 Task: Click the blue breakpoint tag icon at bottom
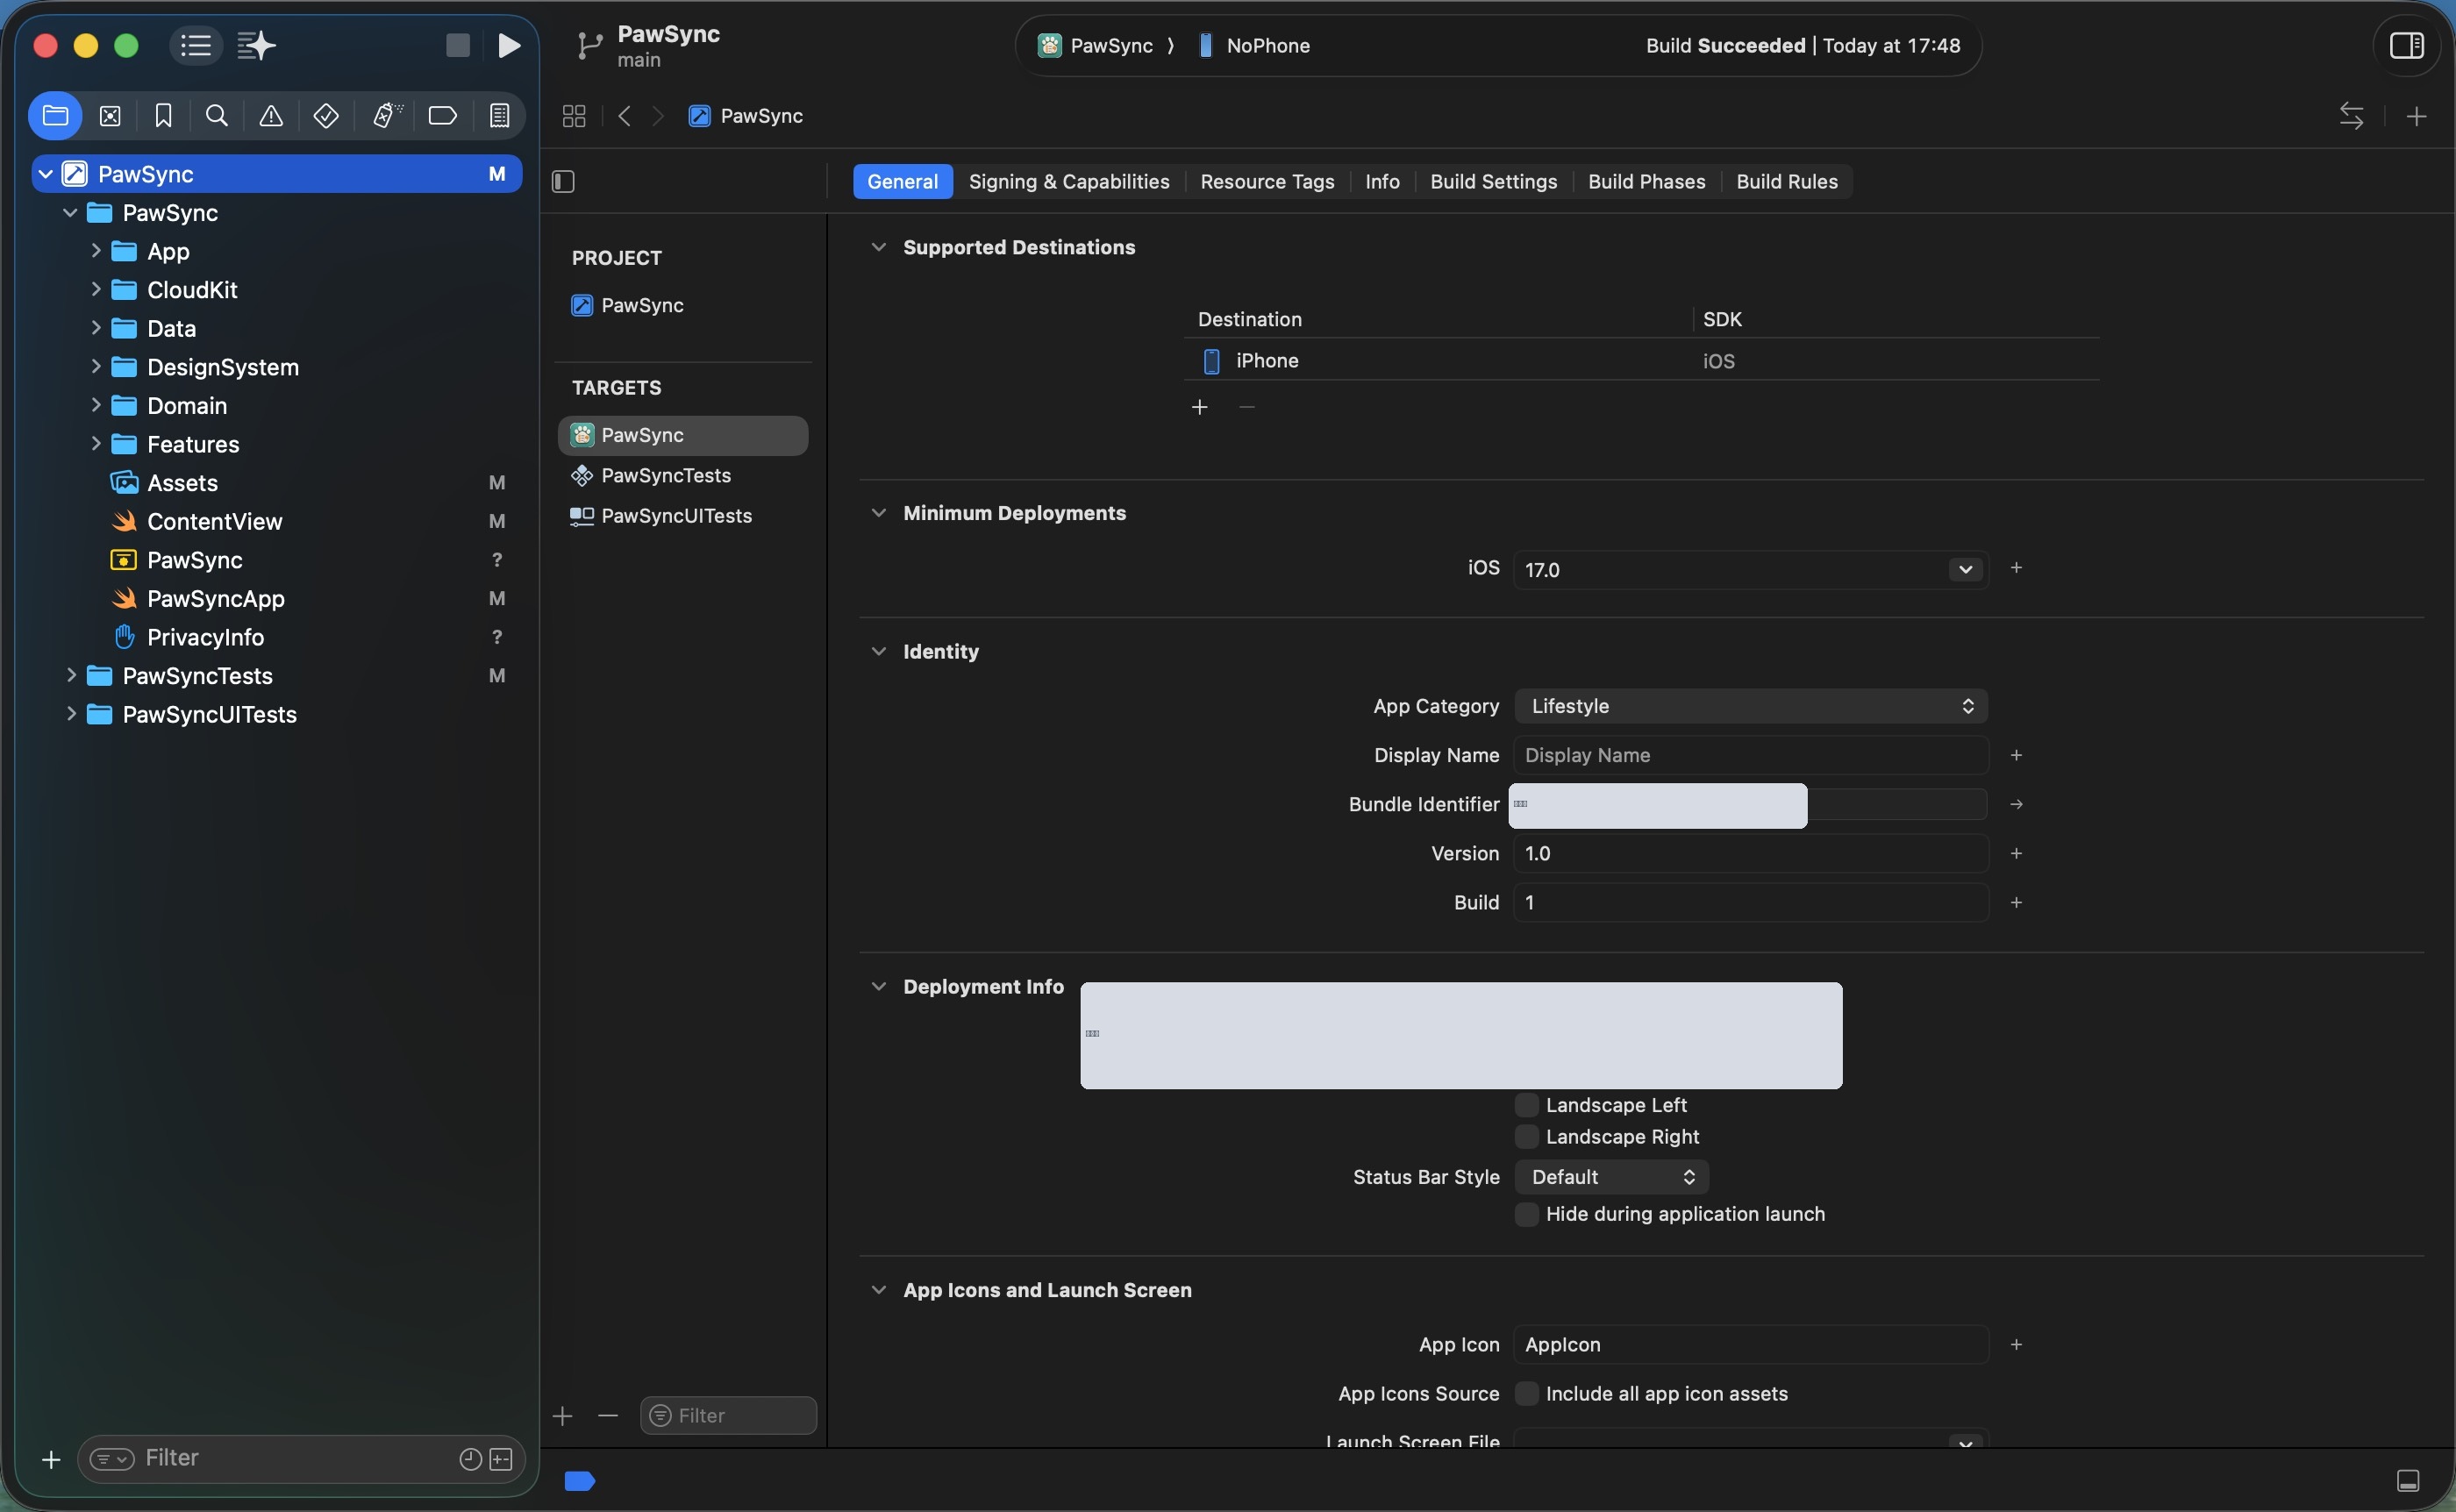(580, 1481)
